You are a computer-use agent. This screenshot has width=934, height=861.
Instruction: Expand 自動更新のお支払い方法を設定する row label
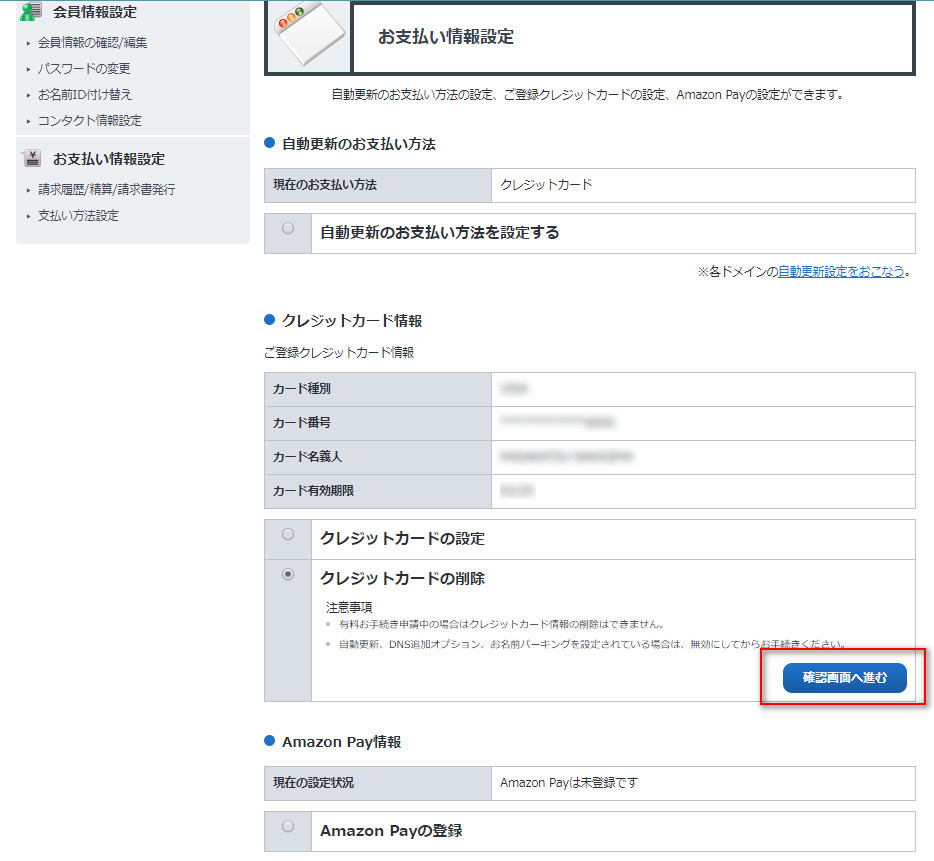[x=439, y=233]
